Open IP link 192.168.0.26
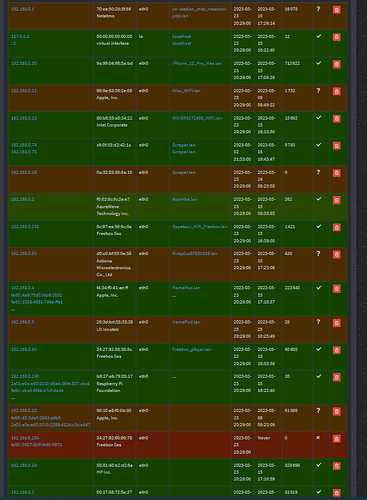Screen dimensions: 367x500 click(24, 172)
